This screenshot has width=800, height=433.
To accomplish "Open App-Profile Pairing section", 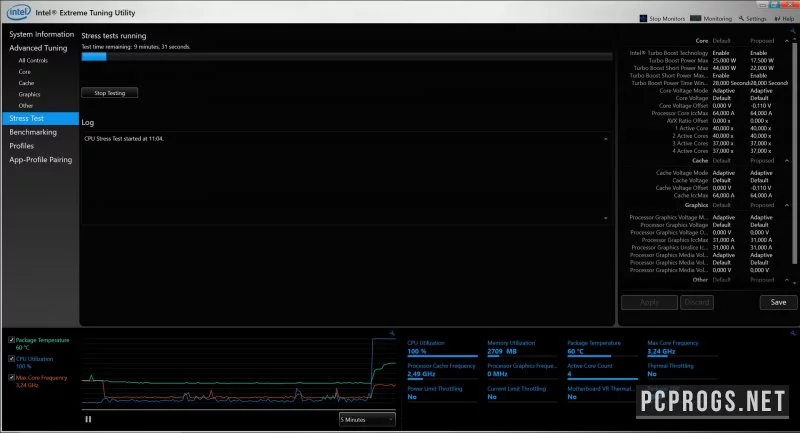I will point(40,160).
